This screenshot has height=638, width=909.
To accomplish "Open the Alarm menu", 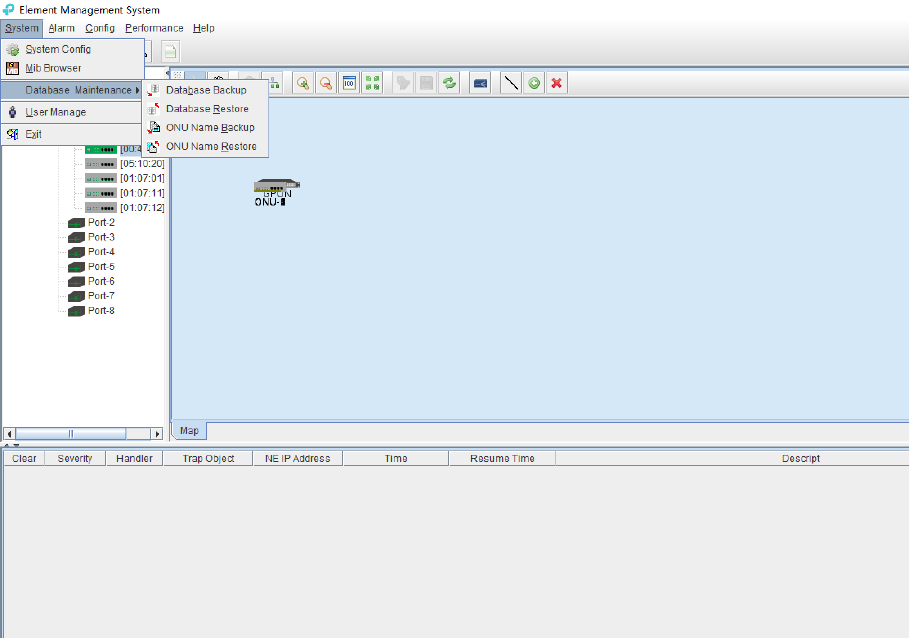I will point(61,28).
